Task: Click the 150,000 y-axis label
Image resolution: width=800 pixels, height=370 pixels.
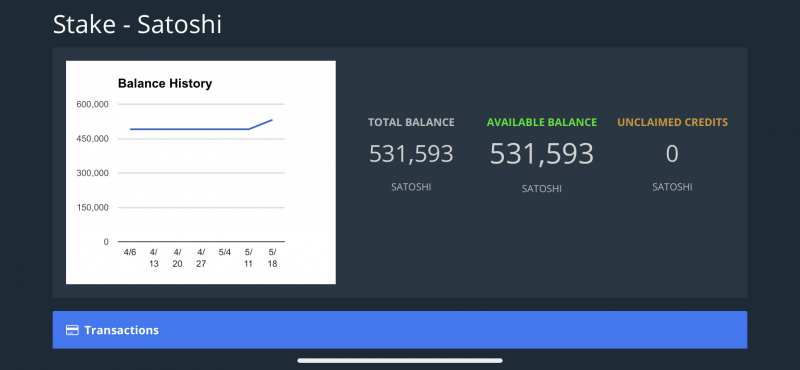Action: point(92,208)
